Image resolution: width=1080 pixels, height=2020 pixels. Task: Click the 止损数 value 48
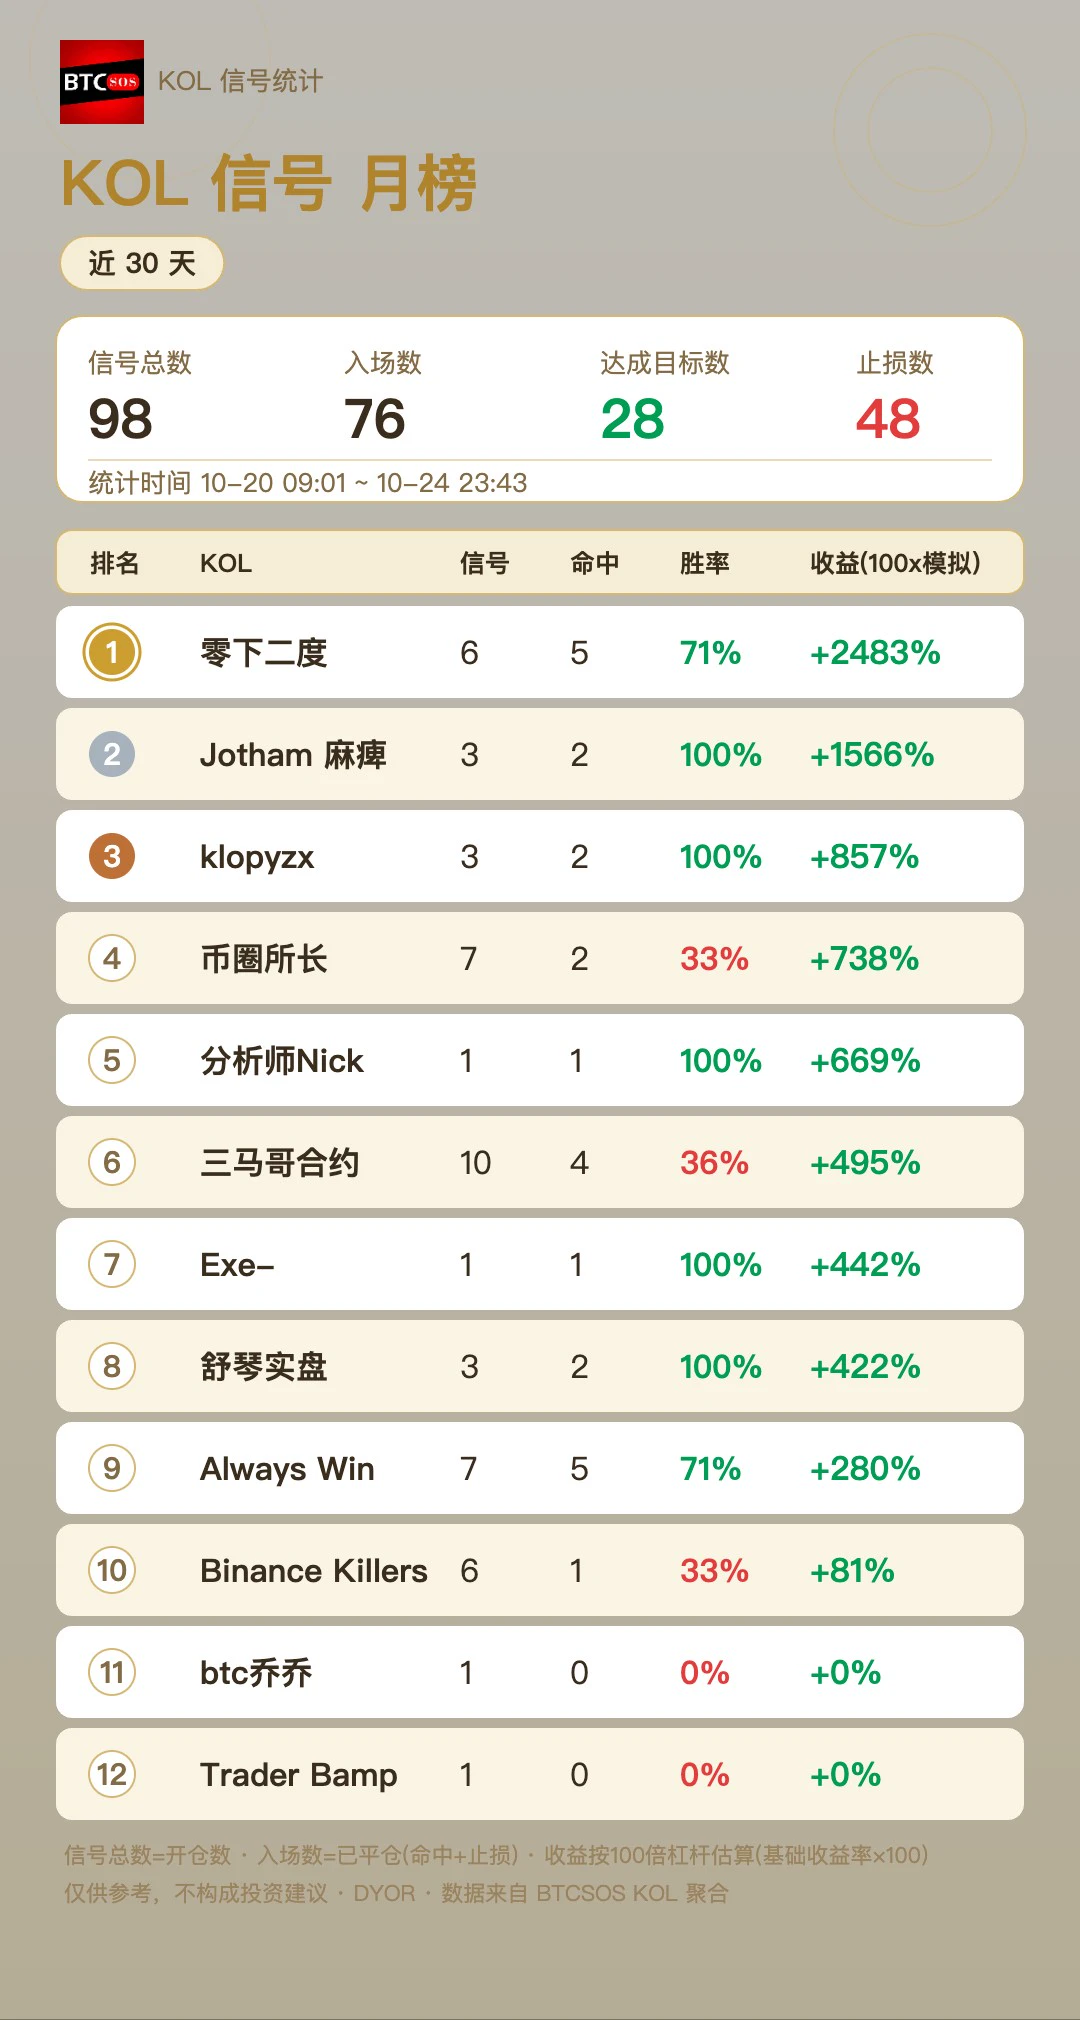pos(888,419)
